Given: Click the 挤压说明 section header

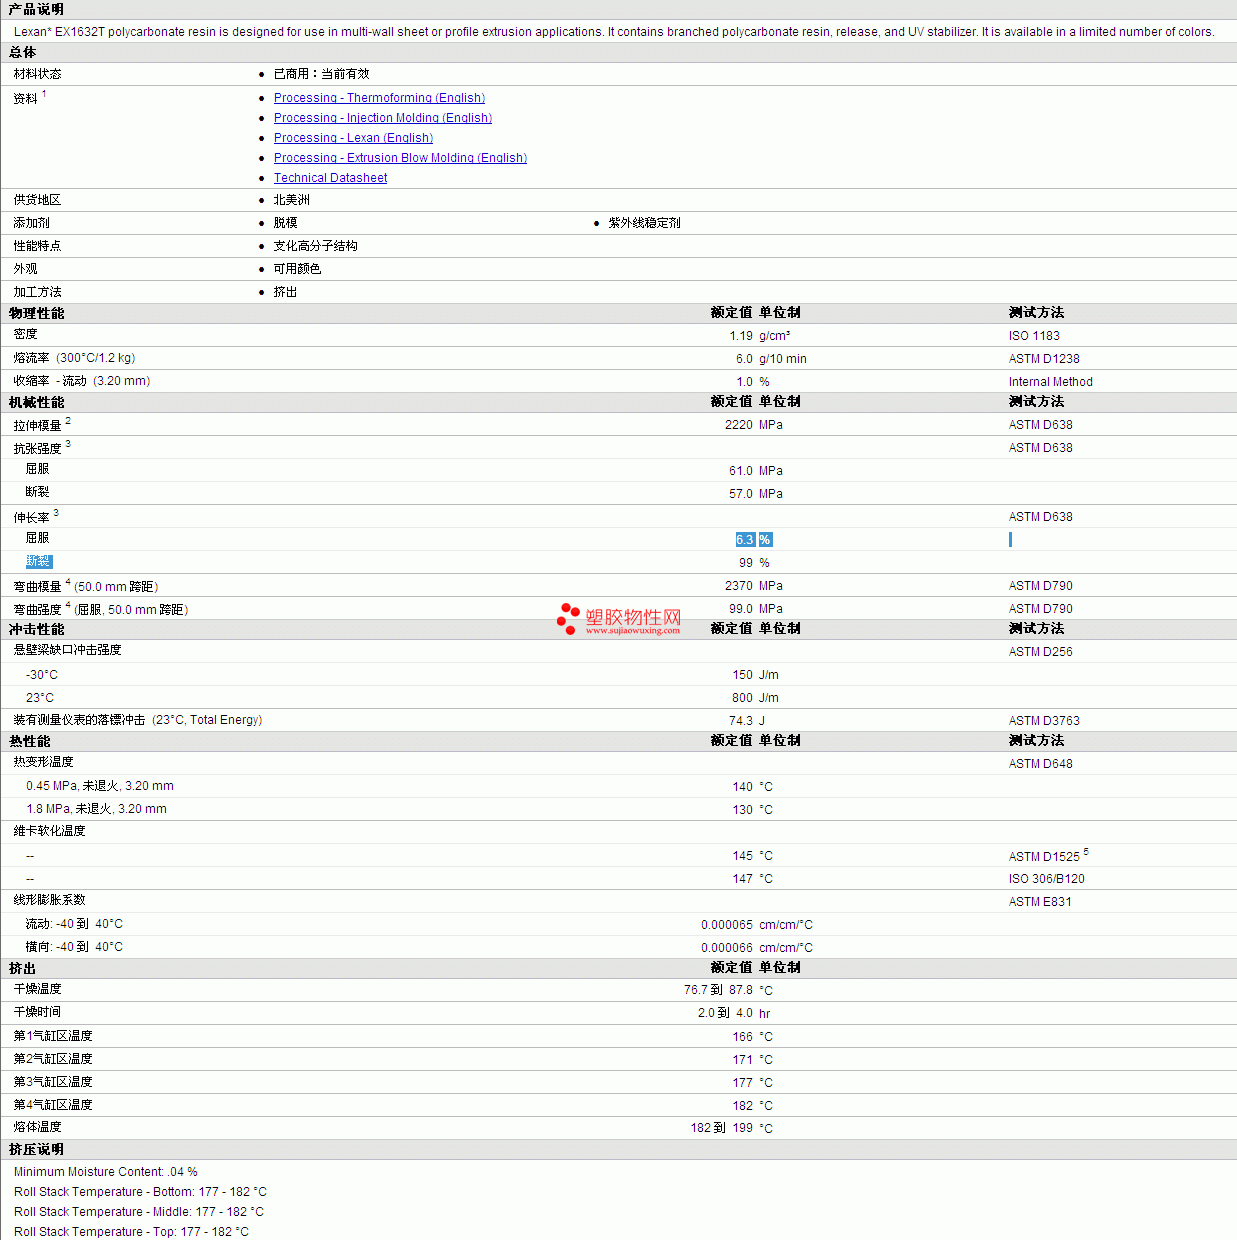Looking at the screenshot, I should coord(37,1150).
